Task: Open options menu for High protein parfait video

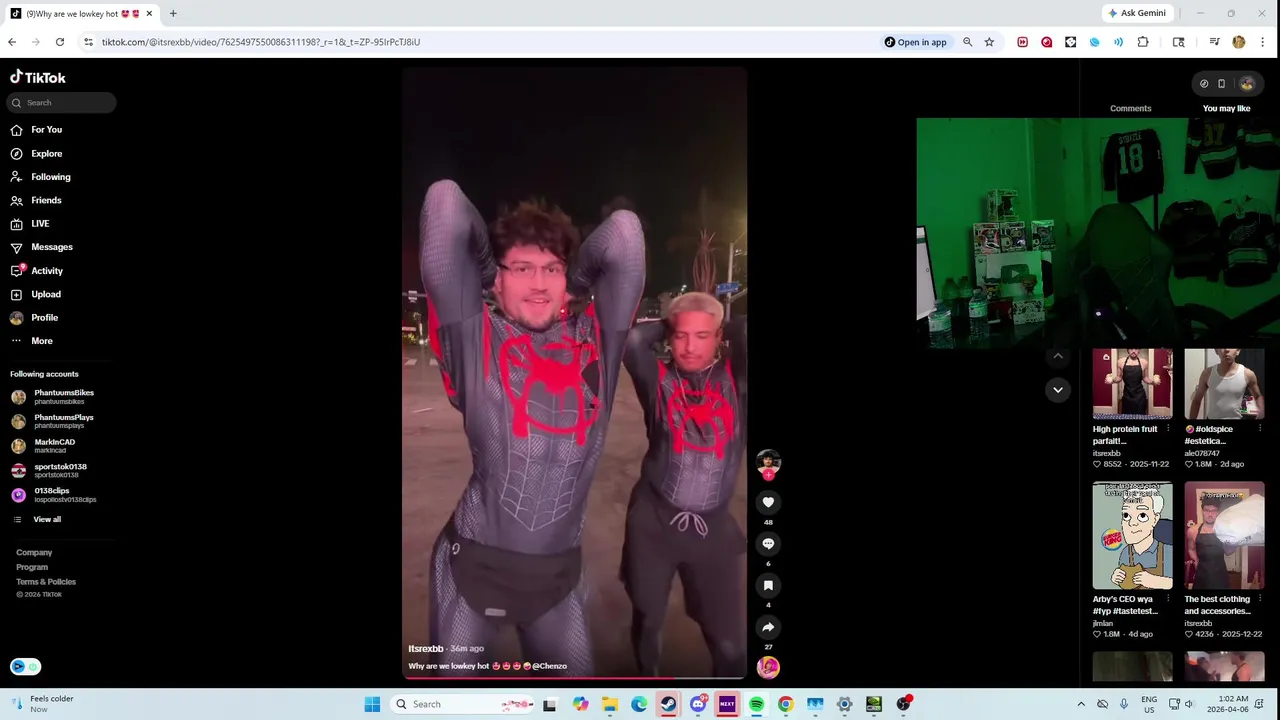Action: point(1167,429)
